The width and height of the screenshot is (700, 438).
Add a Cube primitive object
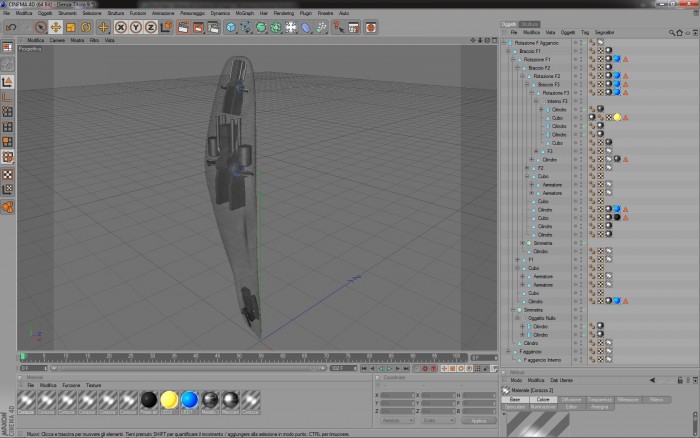pos(230,27)
